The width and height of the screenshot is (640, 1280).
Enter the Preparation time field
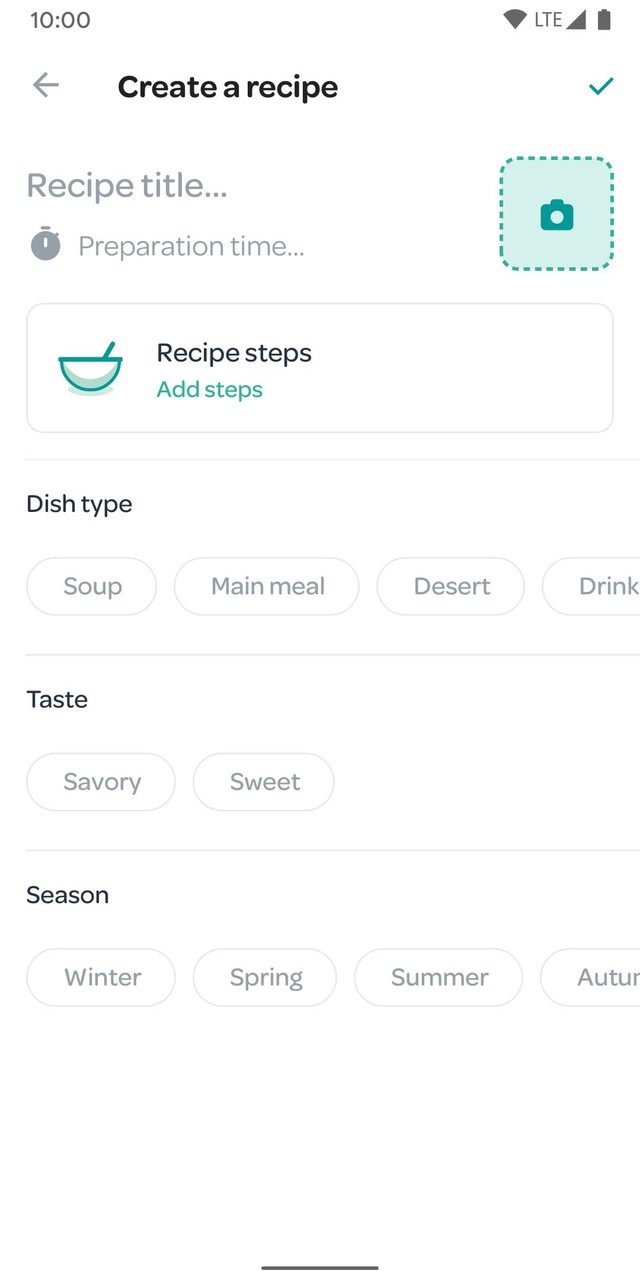[192, 246]
